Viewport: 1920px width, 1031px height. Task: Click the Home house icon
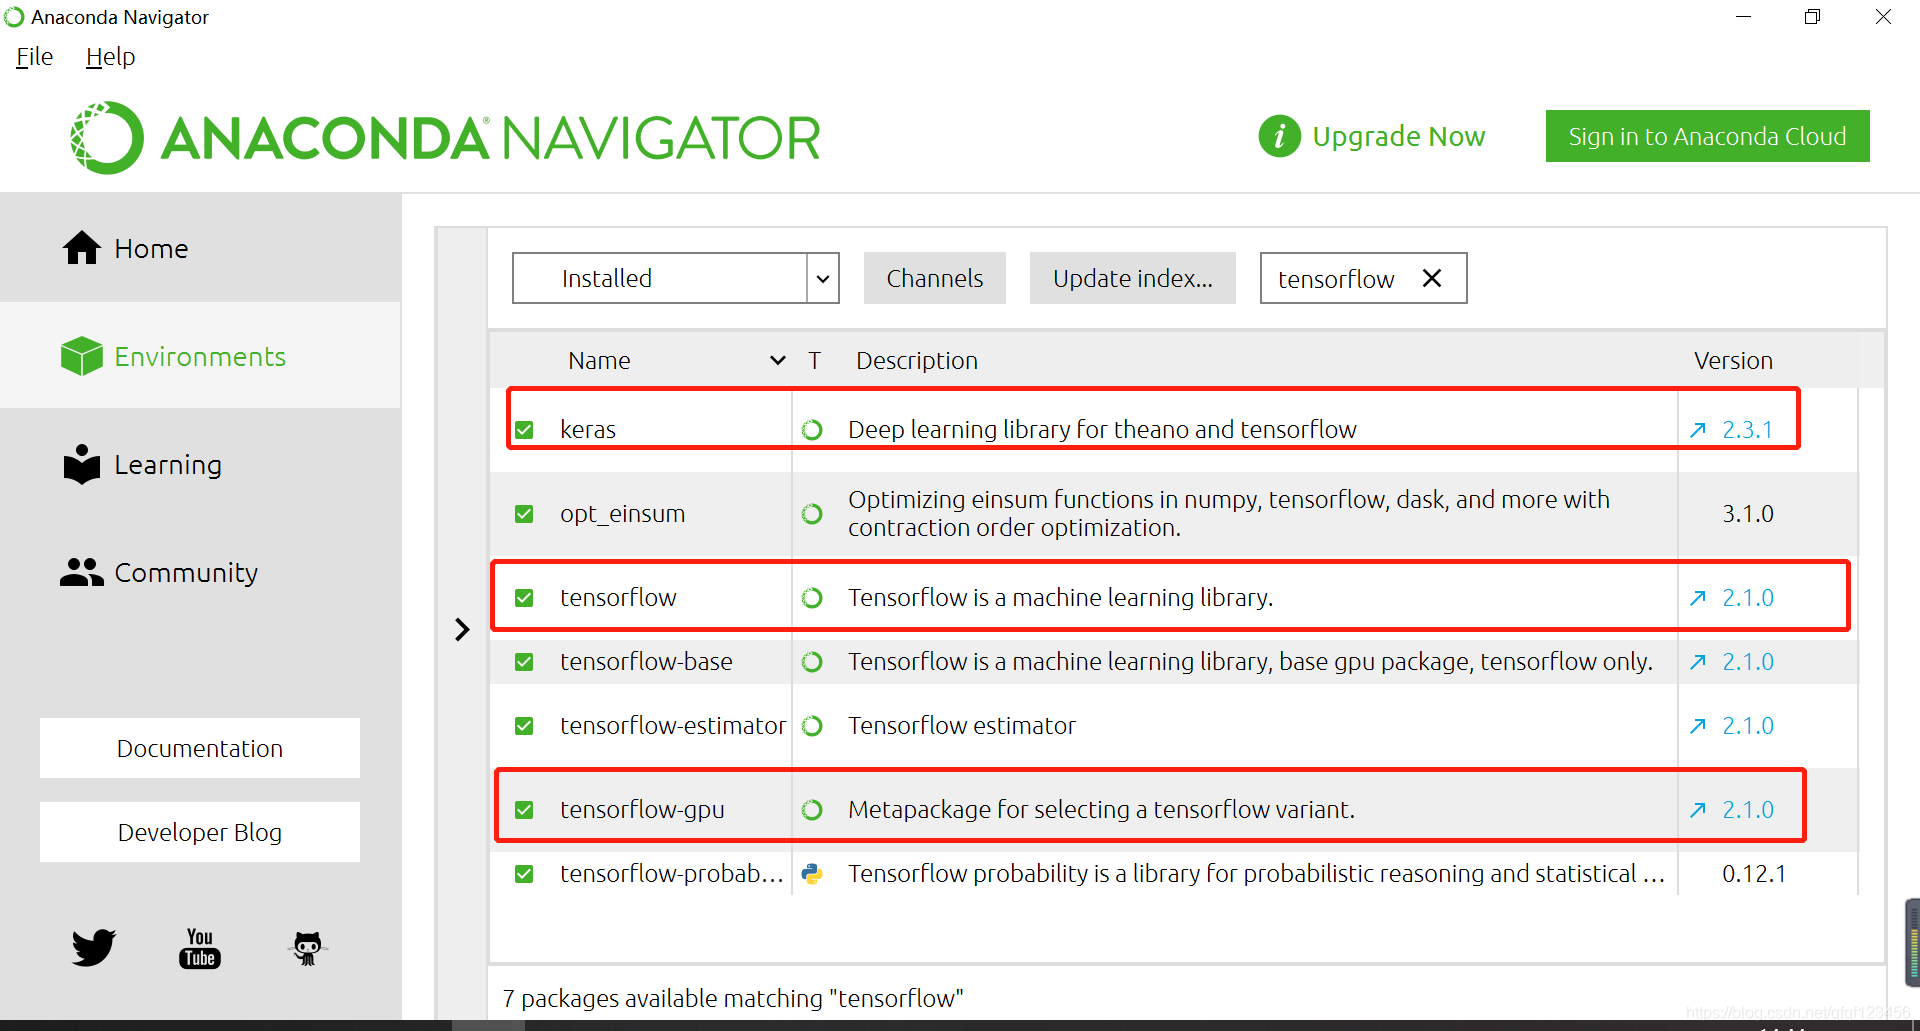pyautogui.click(x=82, y=248)
